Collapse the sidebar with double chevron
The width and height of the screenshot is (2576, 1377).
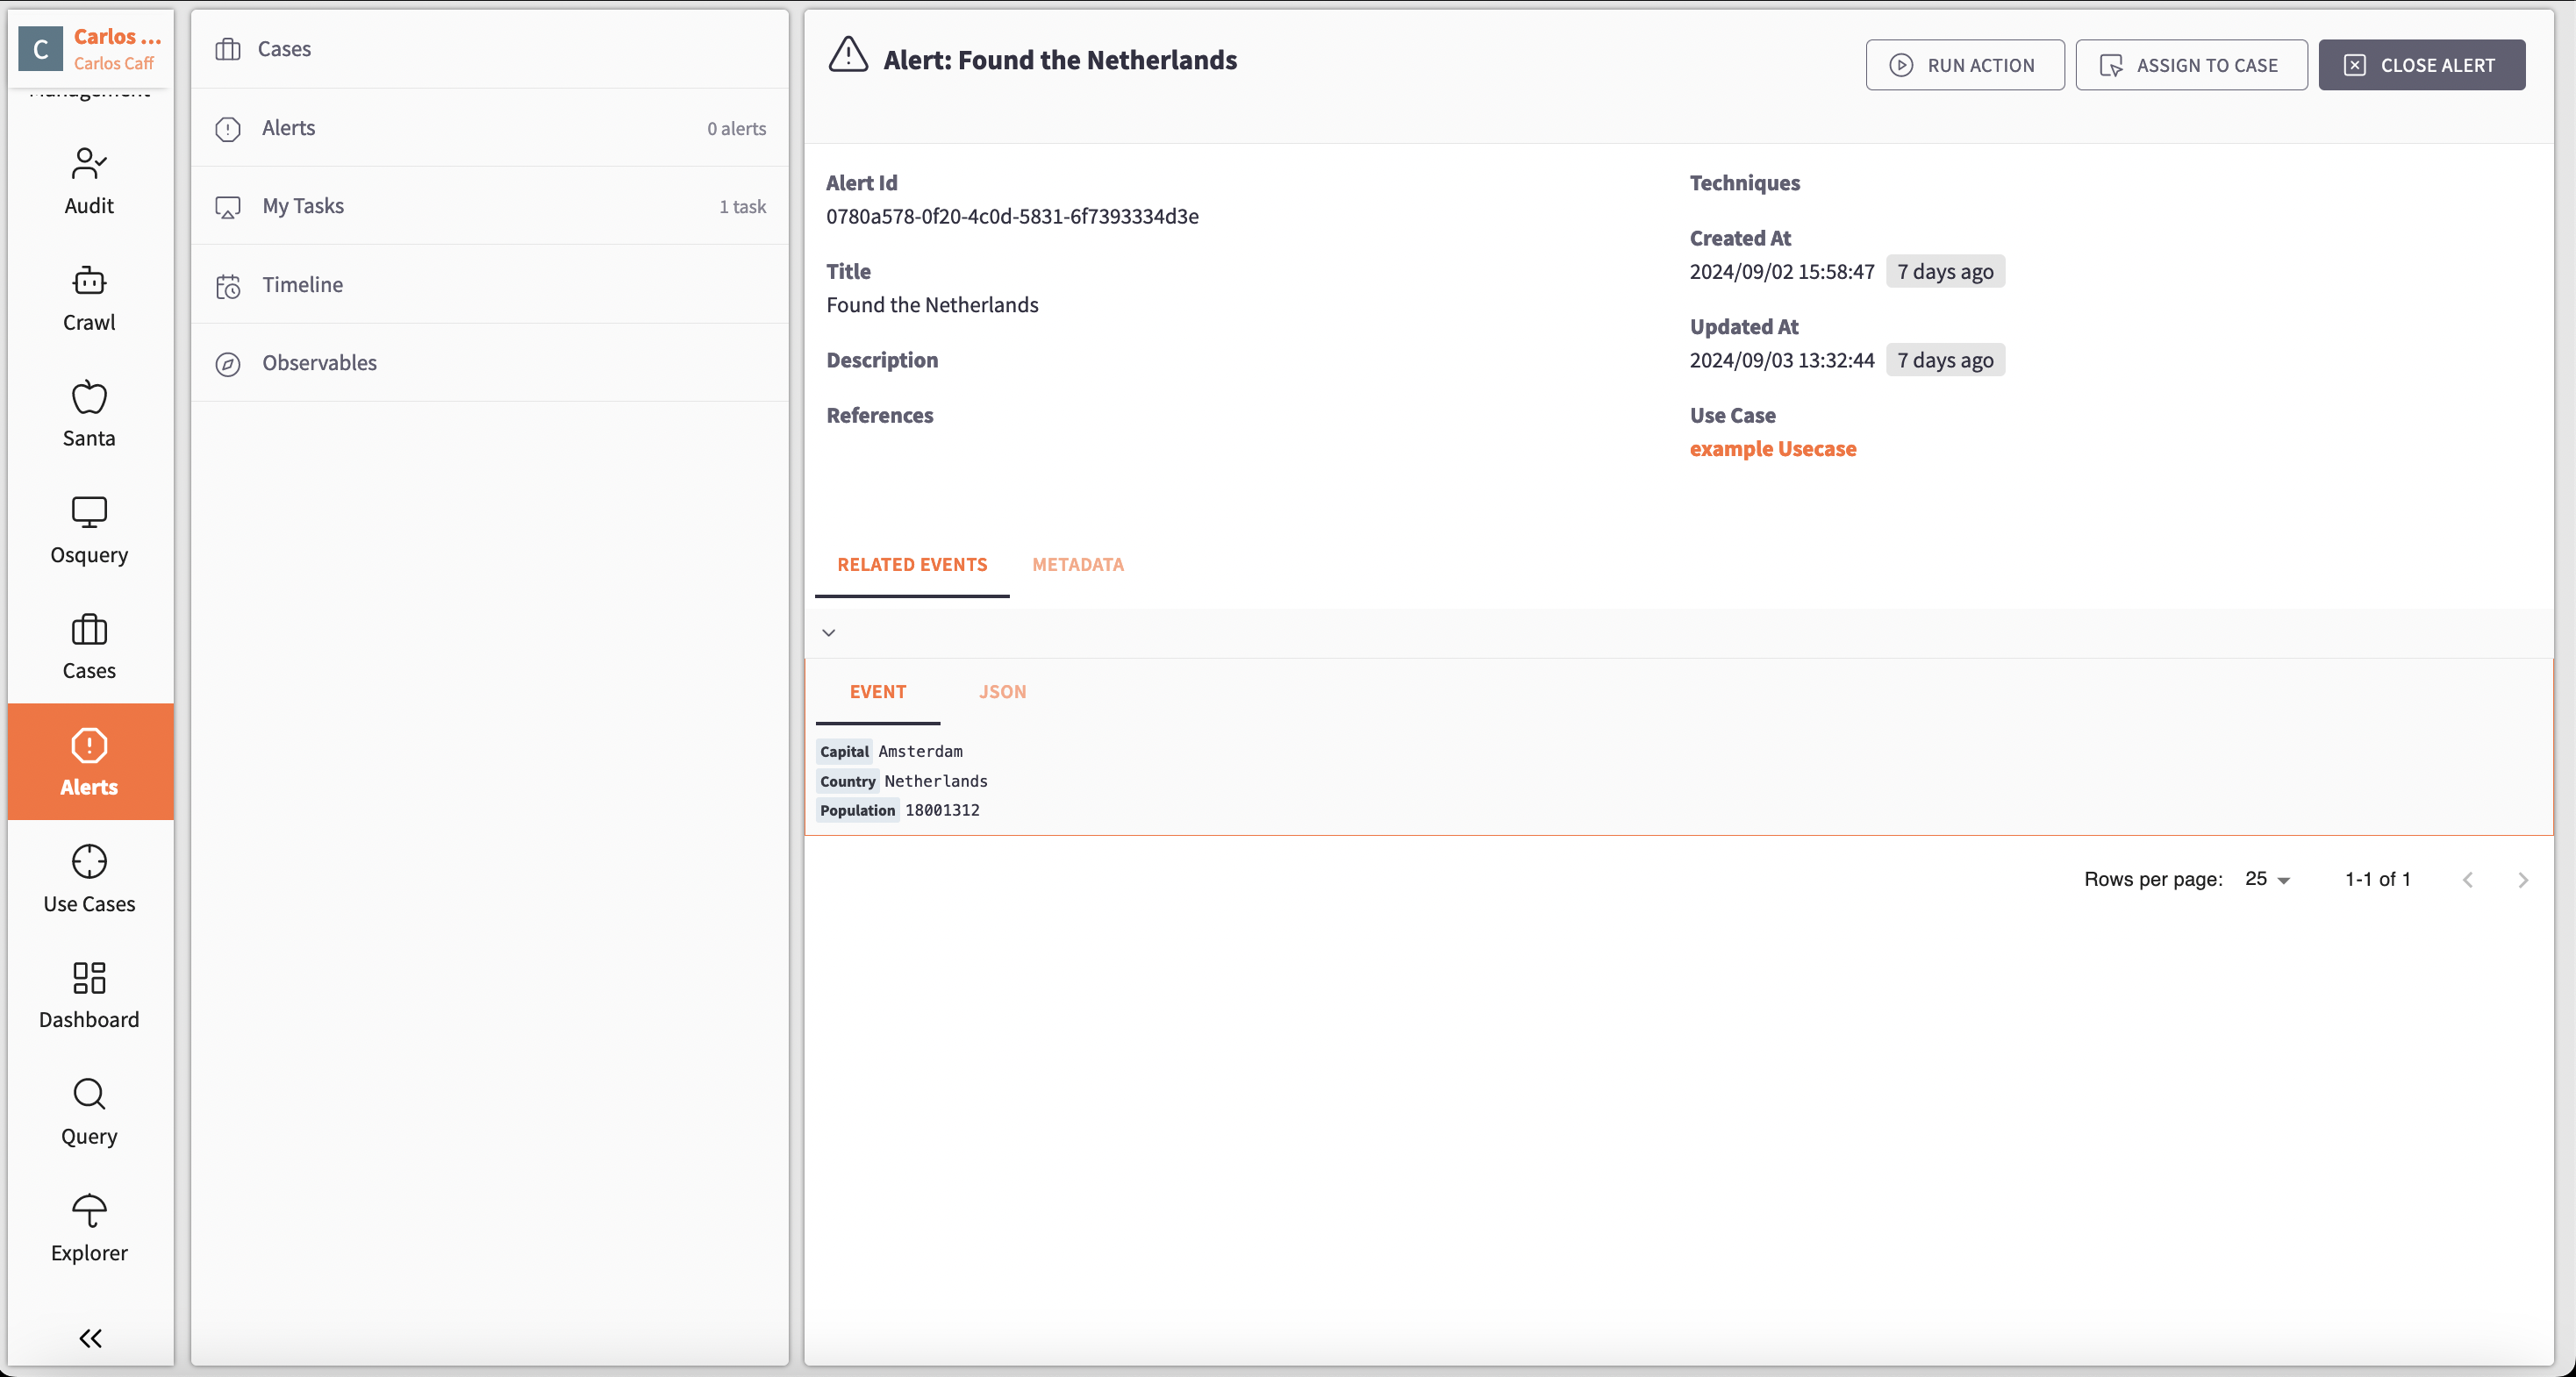(x=90, y=1338)
